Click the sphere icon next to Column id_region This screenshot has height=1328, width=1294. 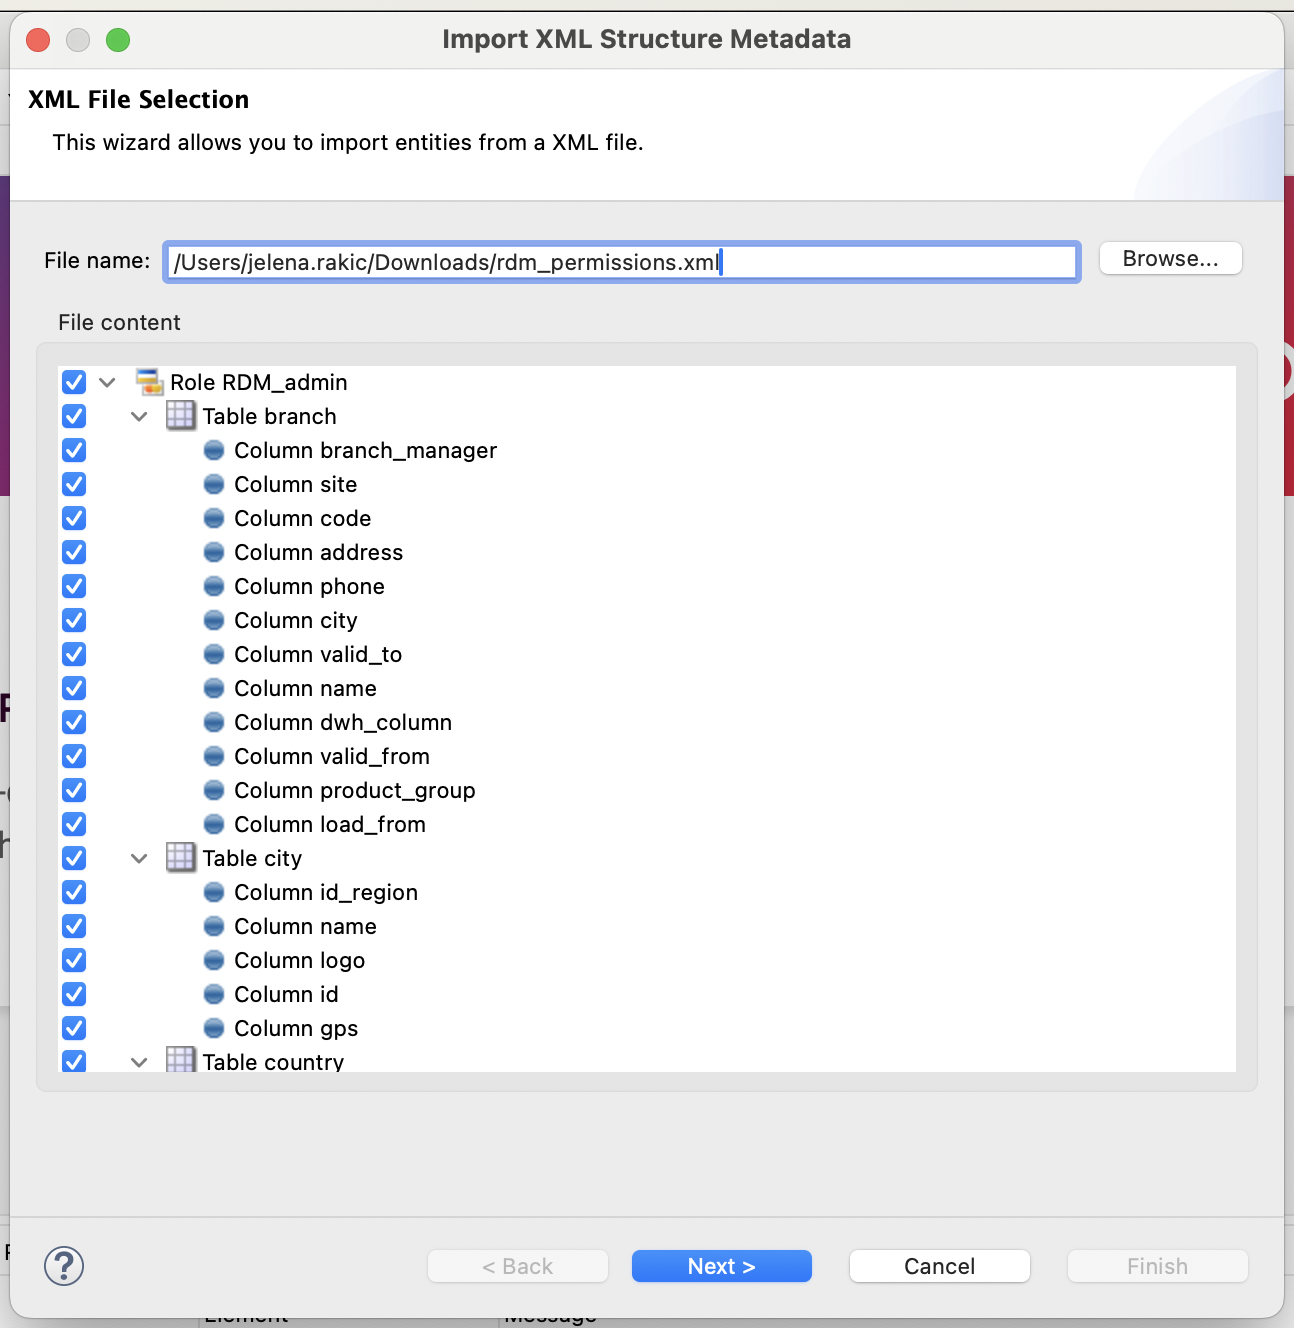pyautogui.click(x=214, y=892)
